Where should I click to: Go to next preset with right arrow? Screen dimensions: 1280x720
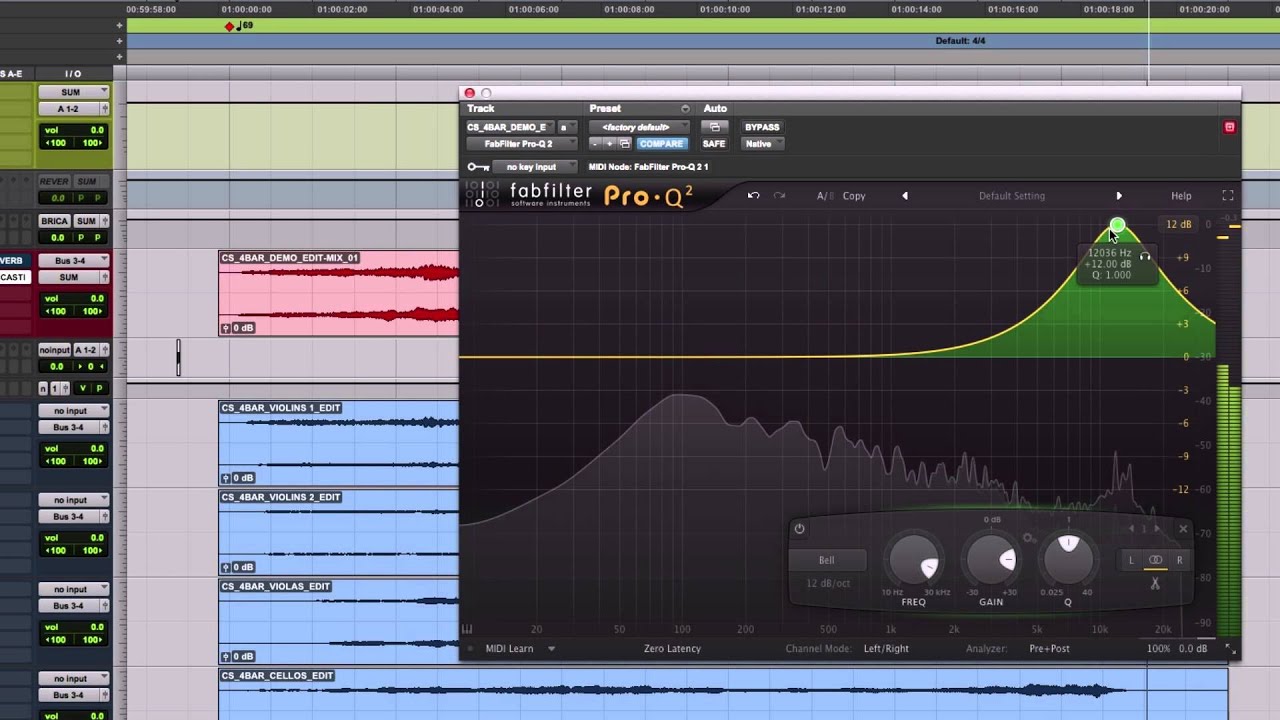click(1119, 196)
